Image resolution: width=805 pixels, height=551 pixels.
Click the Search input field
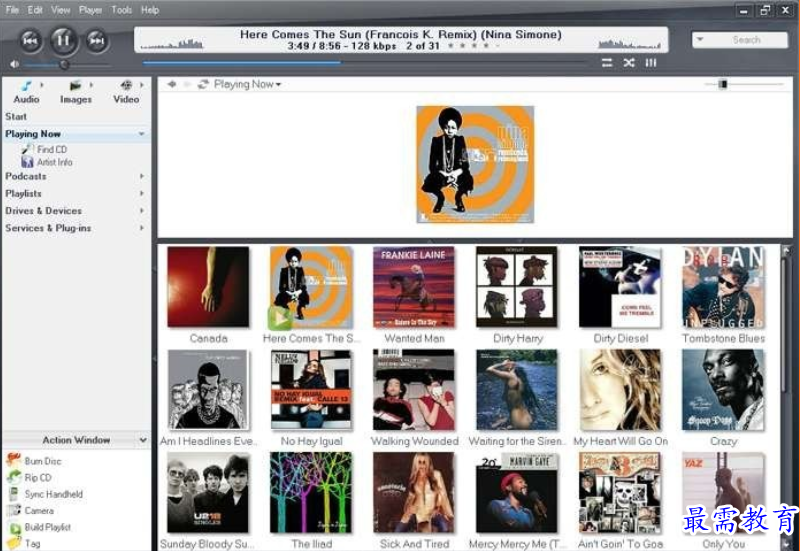pyautogui.click(x=748, y=40)
